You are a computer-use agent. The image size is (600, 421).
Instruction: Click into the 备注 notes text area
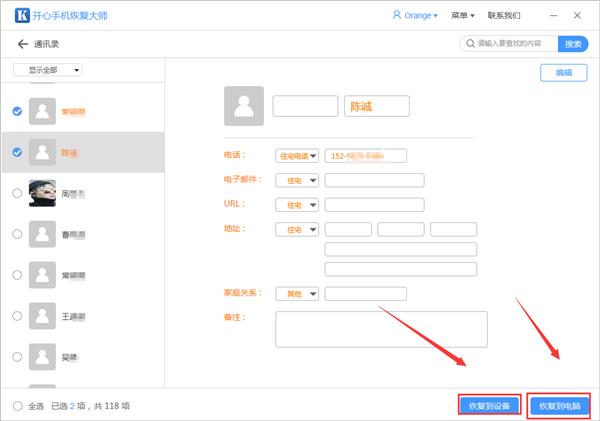[381, 328]
